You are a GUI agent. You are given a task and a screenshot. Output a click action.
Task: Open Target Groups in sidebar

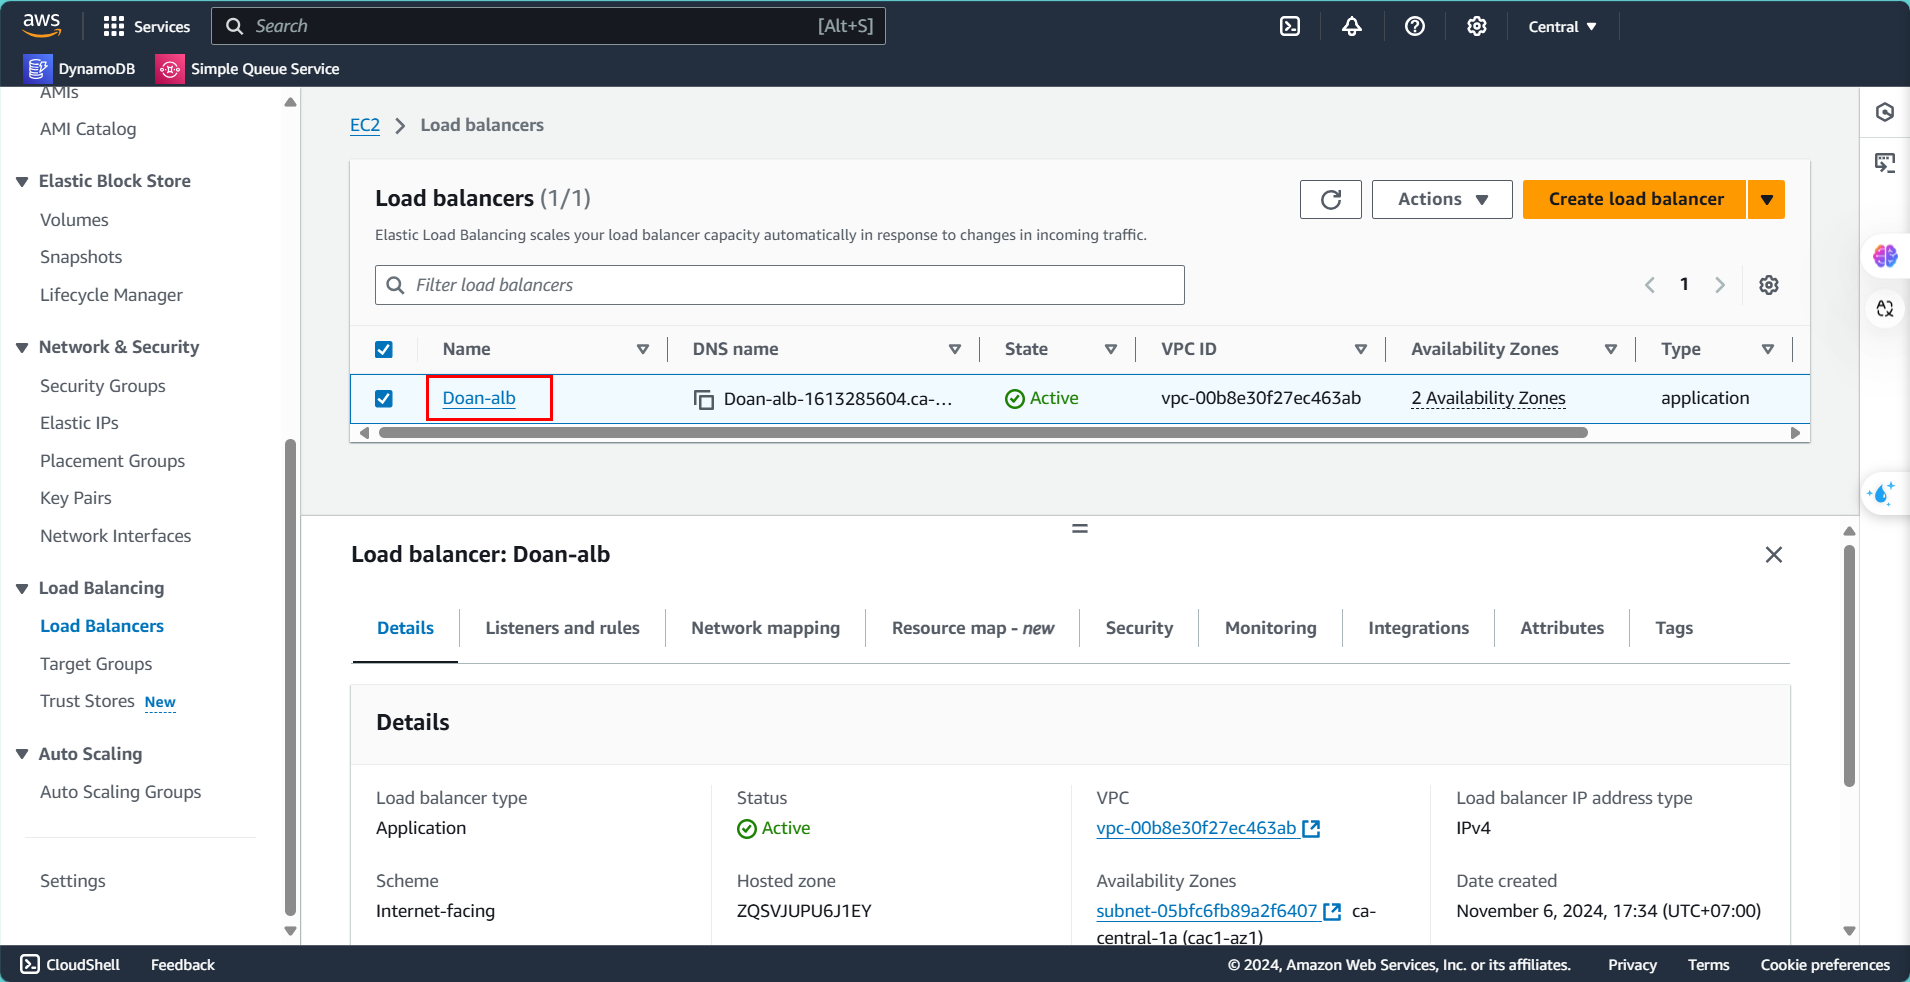pos(96,664)
